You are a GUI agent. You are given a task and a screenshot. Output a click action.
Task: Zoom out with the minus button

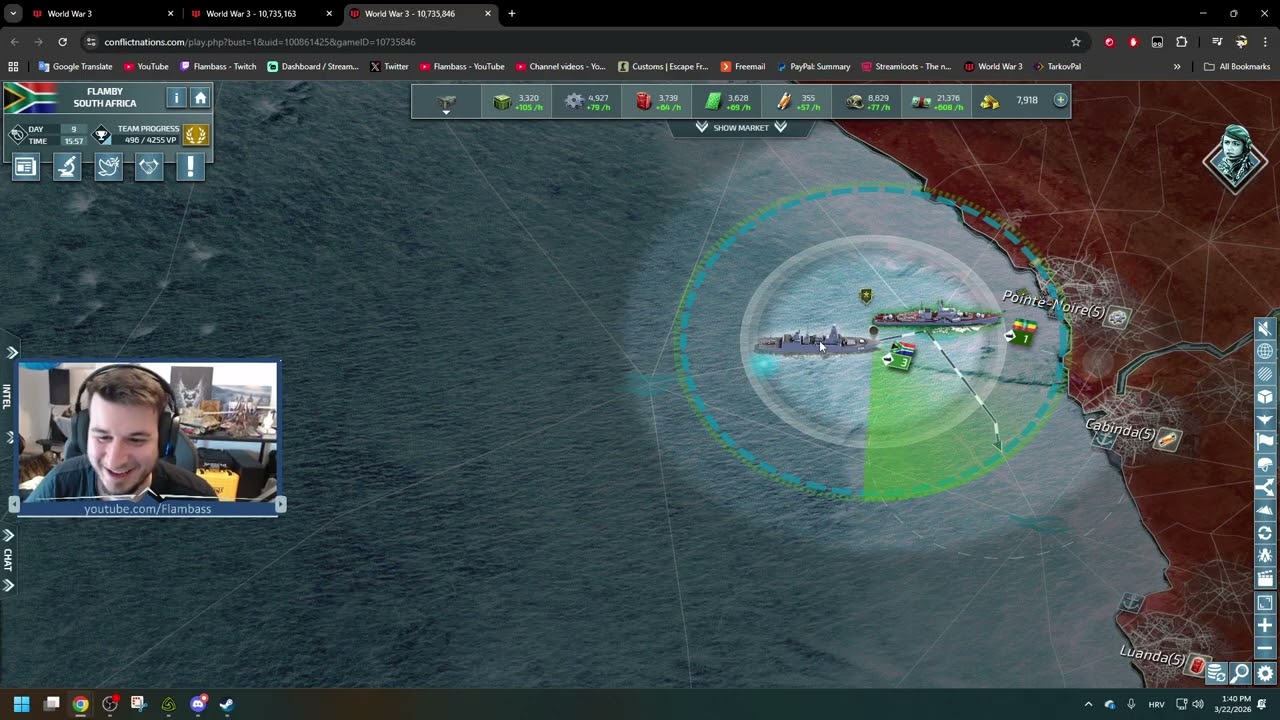tap(1265, 648)
